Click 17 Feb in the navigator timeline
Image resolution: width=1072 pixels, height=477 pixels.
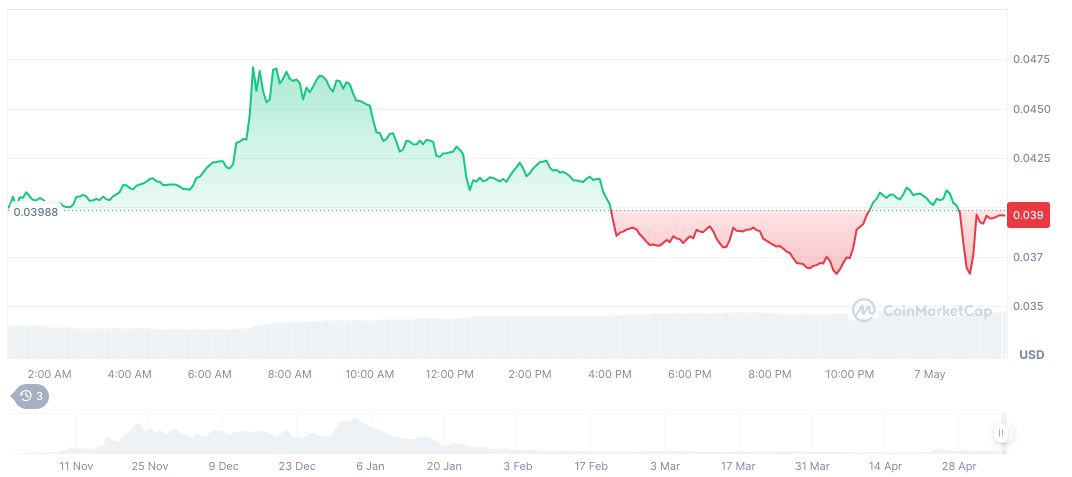591,466
